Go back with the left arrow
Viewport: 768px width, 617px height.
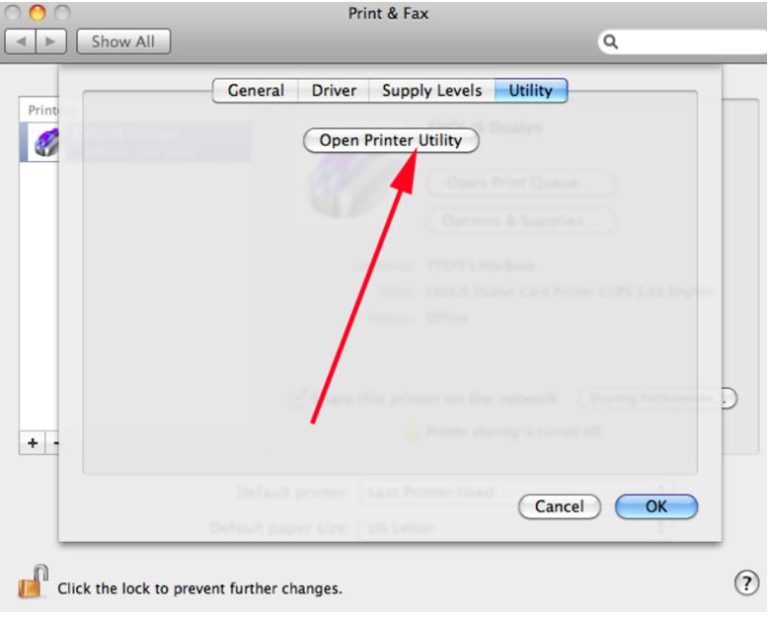click(20, 42)
